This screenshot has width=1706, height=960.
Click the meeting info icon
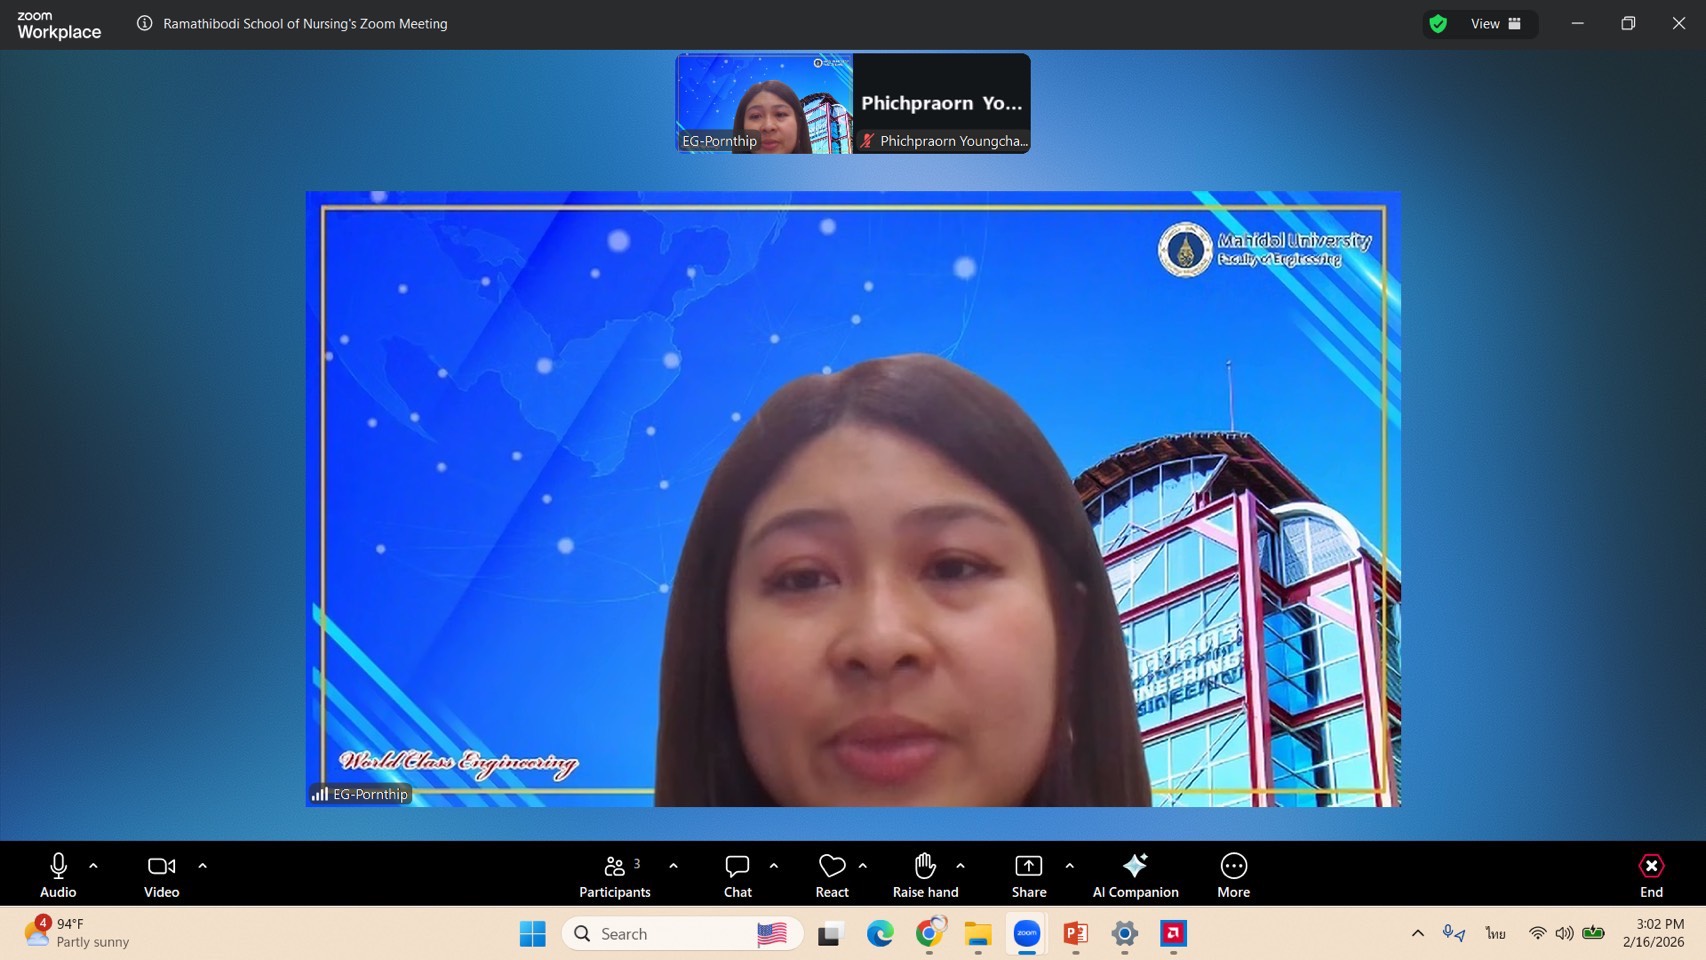point(145,23)
